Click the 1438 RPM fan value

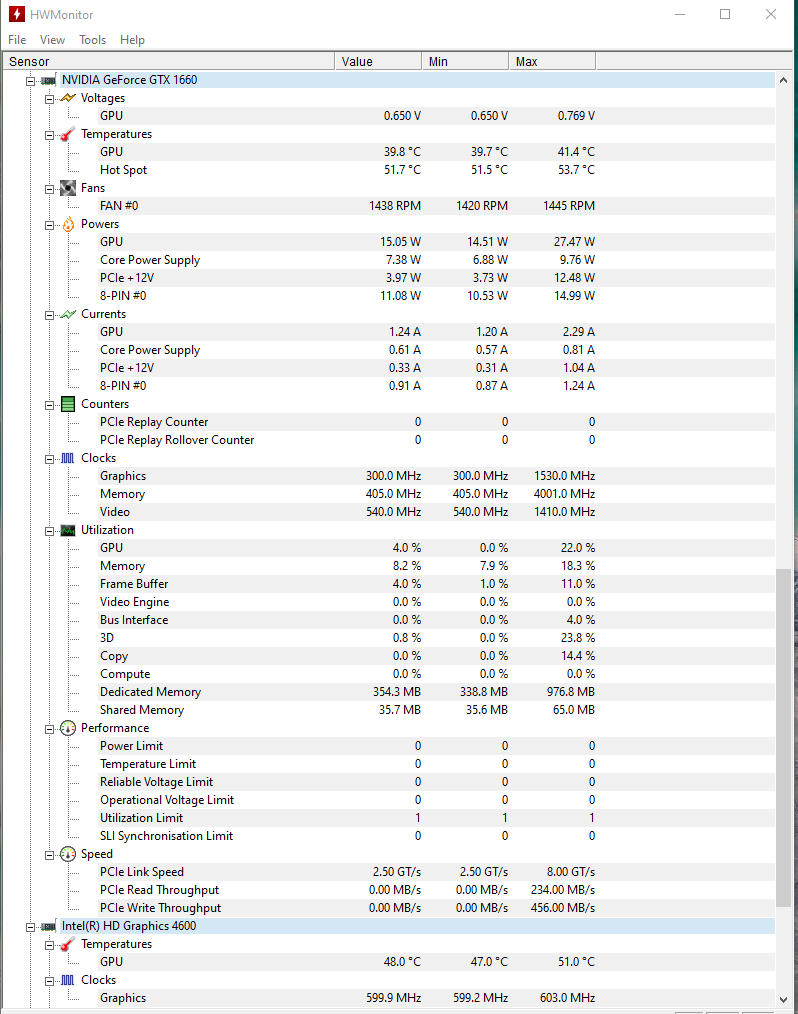tap(395, 206)
